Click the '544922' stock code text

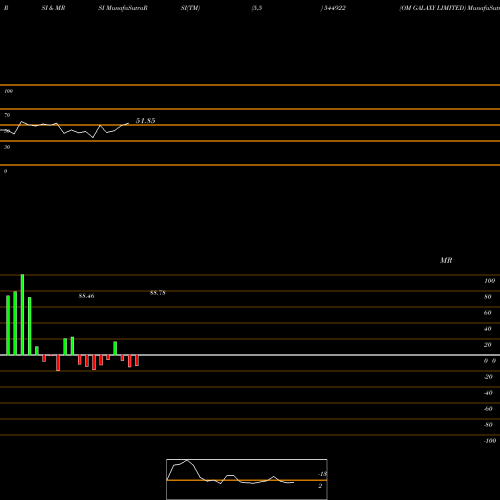click(334, 8)
